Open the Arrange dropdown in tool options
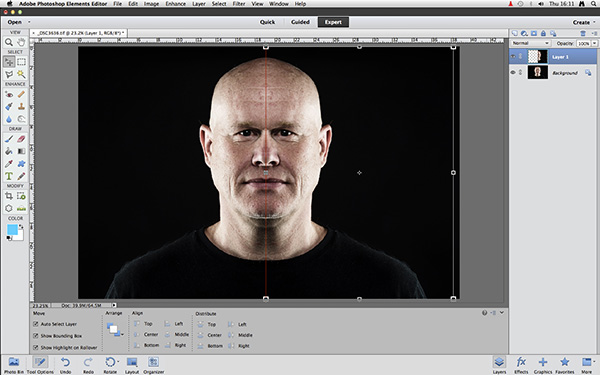Image resolution: width=600 pixels, height=375 pixels. pos(115,330)
